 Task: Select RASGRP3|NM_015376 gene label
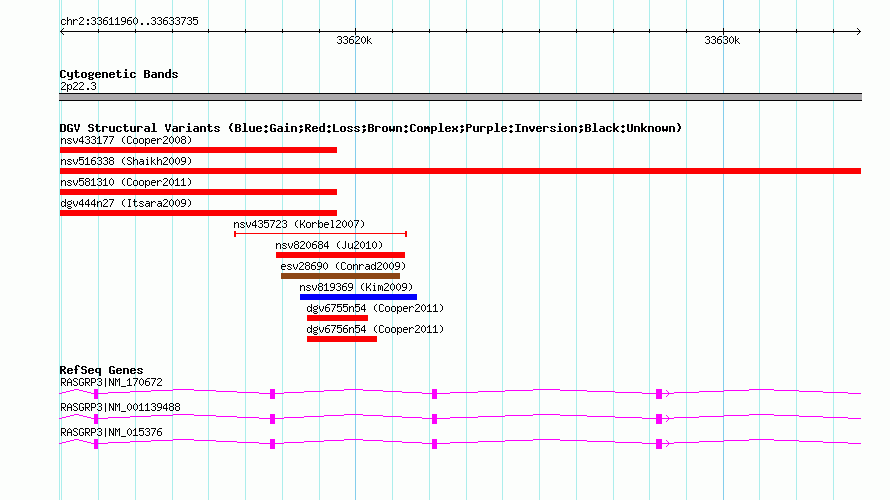[111, 432]
